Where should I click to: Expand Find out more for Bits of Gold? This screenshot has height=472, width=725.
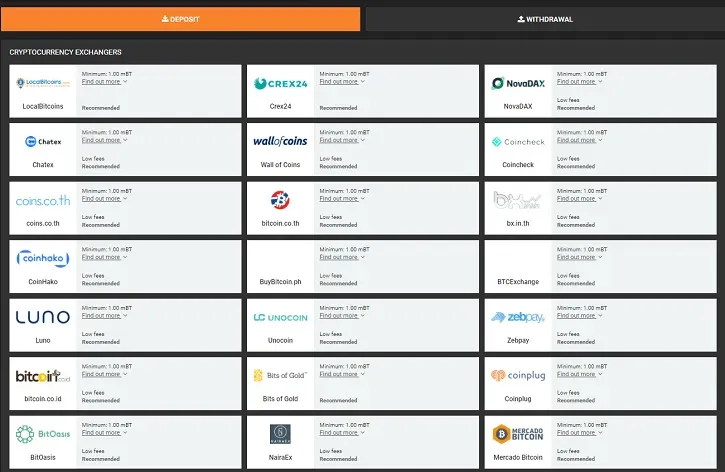[342, 374]
